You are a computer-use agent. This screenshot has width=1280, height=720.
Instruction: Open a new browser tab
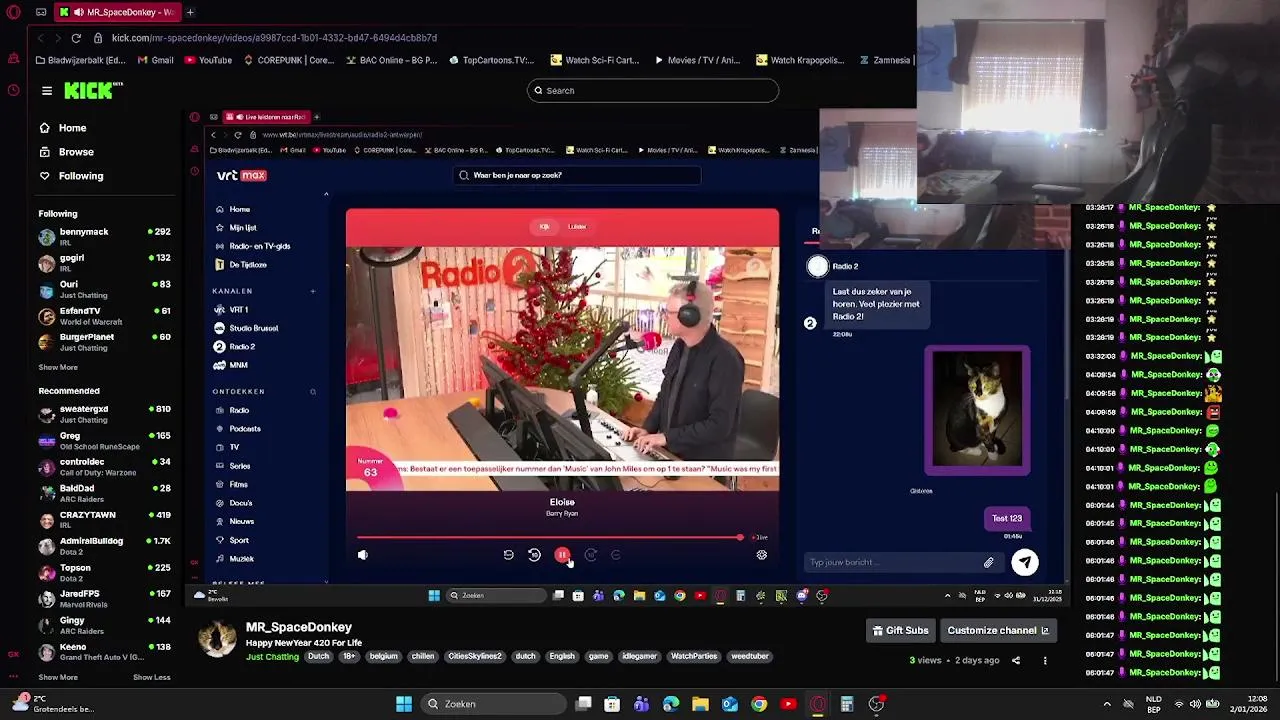tap(190, 12)
